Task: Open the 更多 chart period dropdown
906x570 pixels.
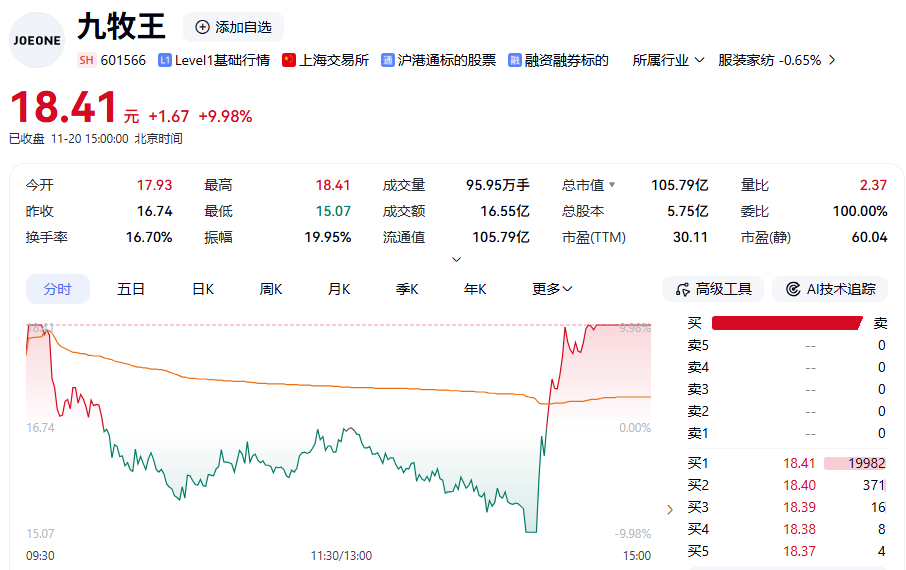Action: point(552,289)
